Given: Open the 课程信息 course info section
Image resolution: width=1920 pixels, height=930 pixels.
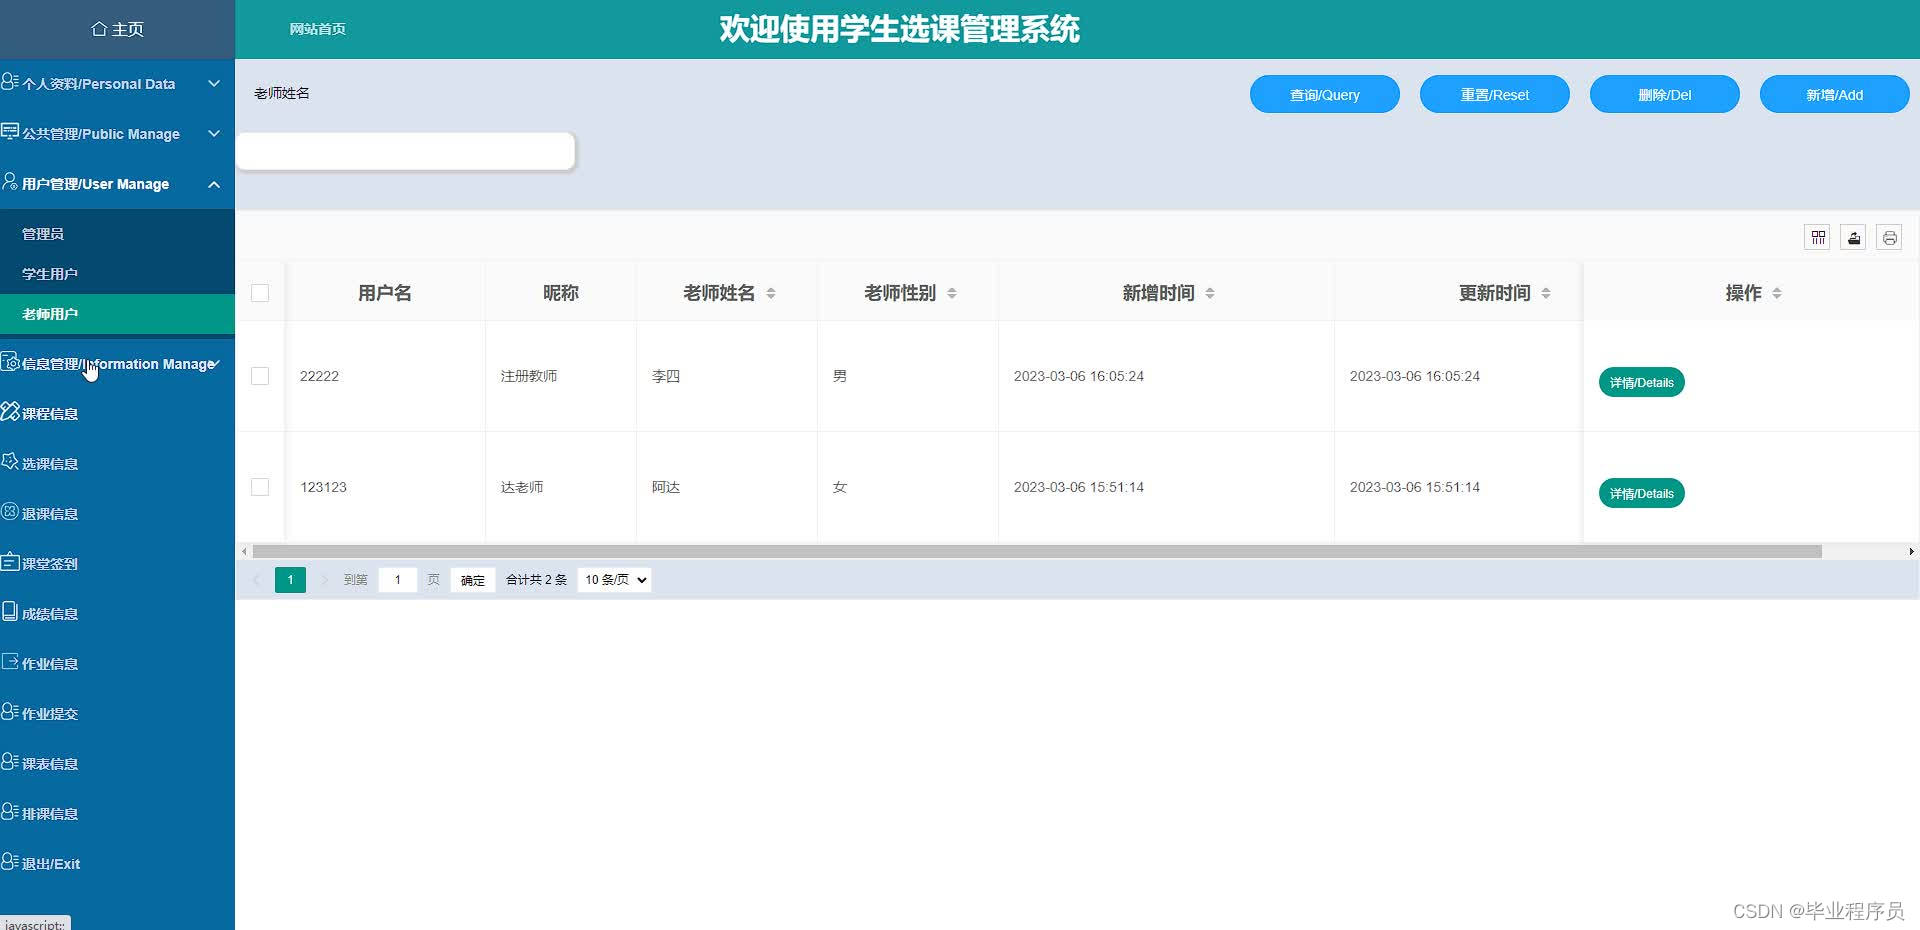Looking at the screenshot, I should click(50, 412).
